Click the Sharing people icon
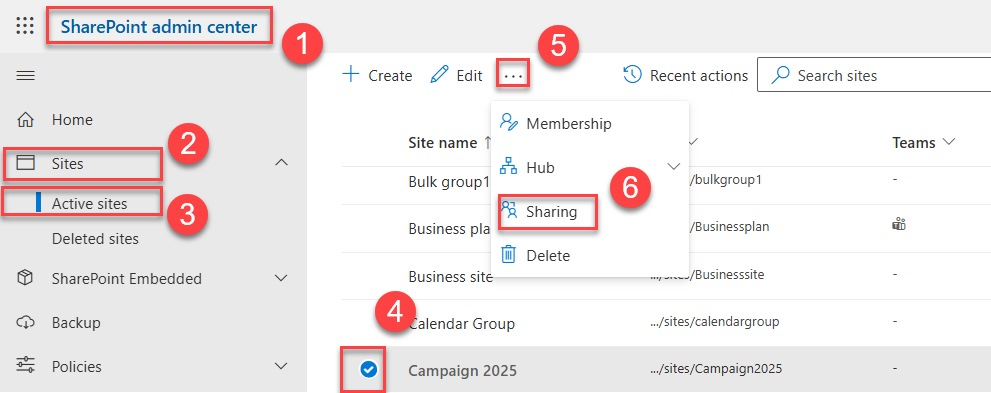Screen dimensions: 991x393 tap(509, 211)
